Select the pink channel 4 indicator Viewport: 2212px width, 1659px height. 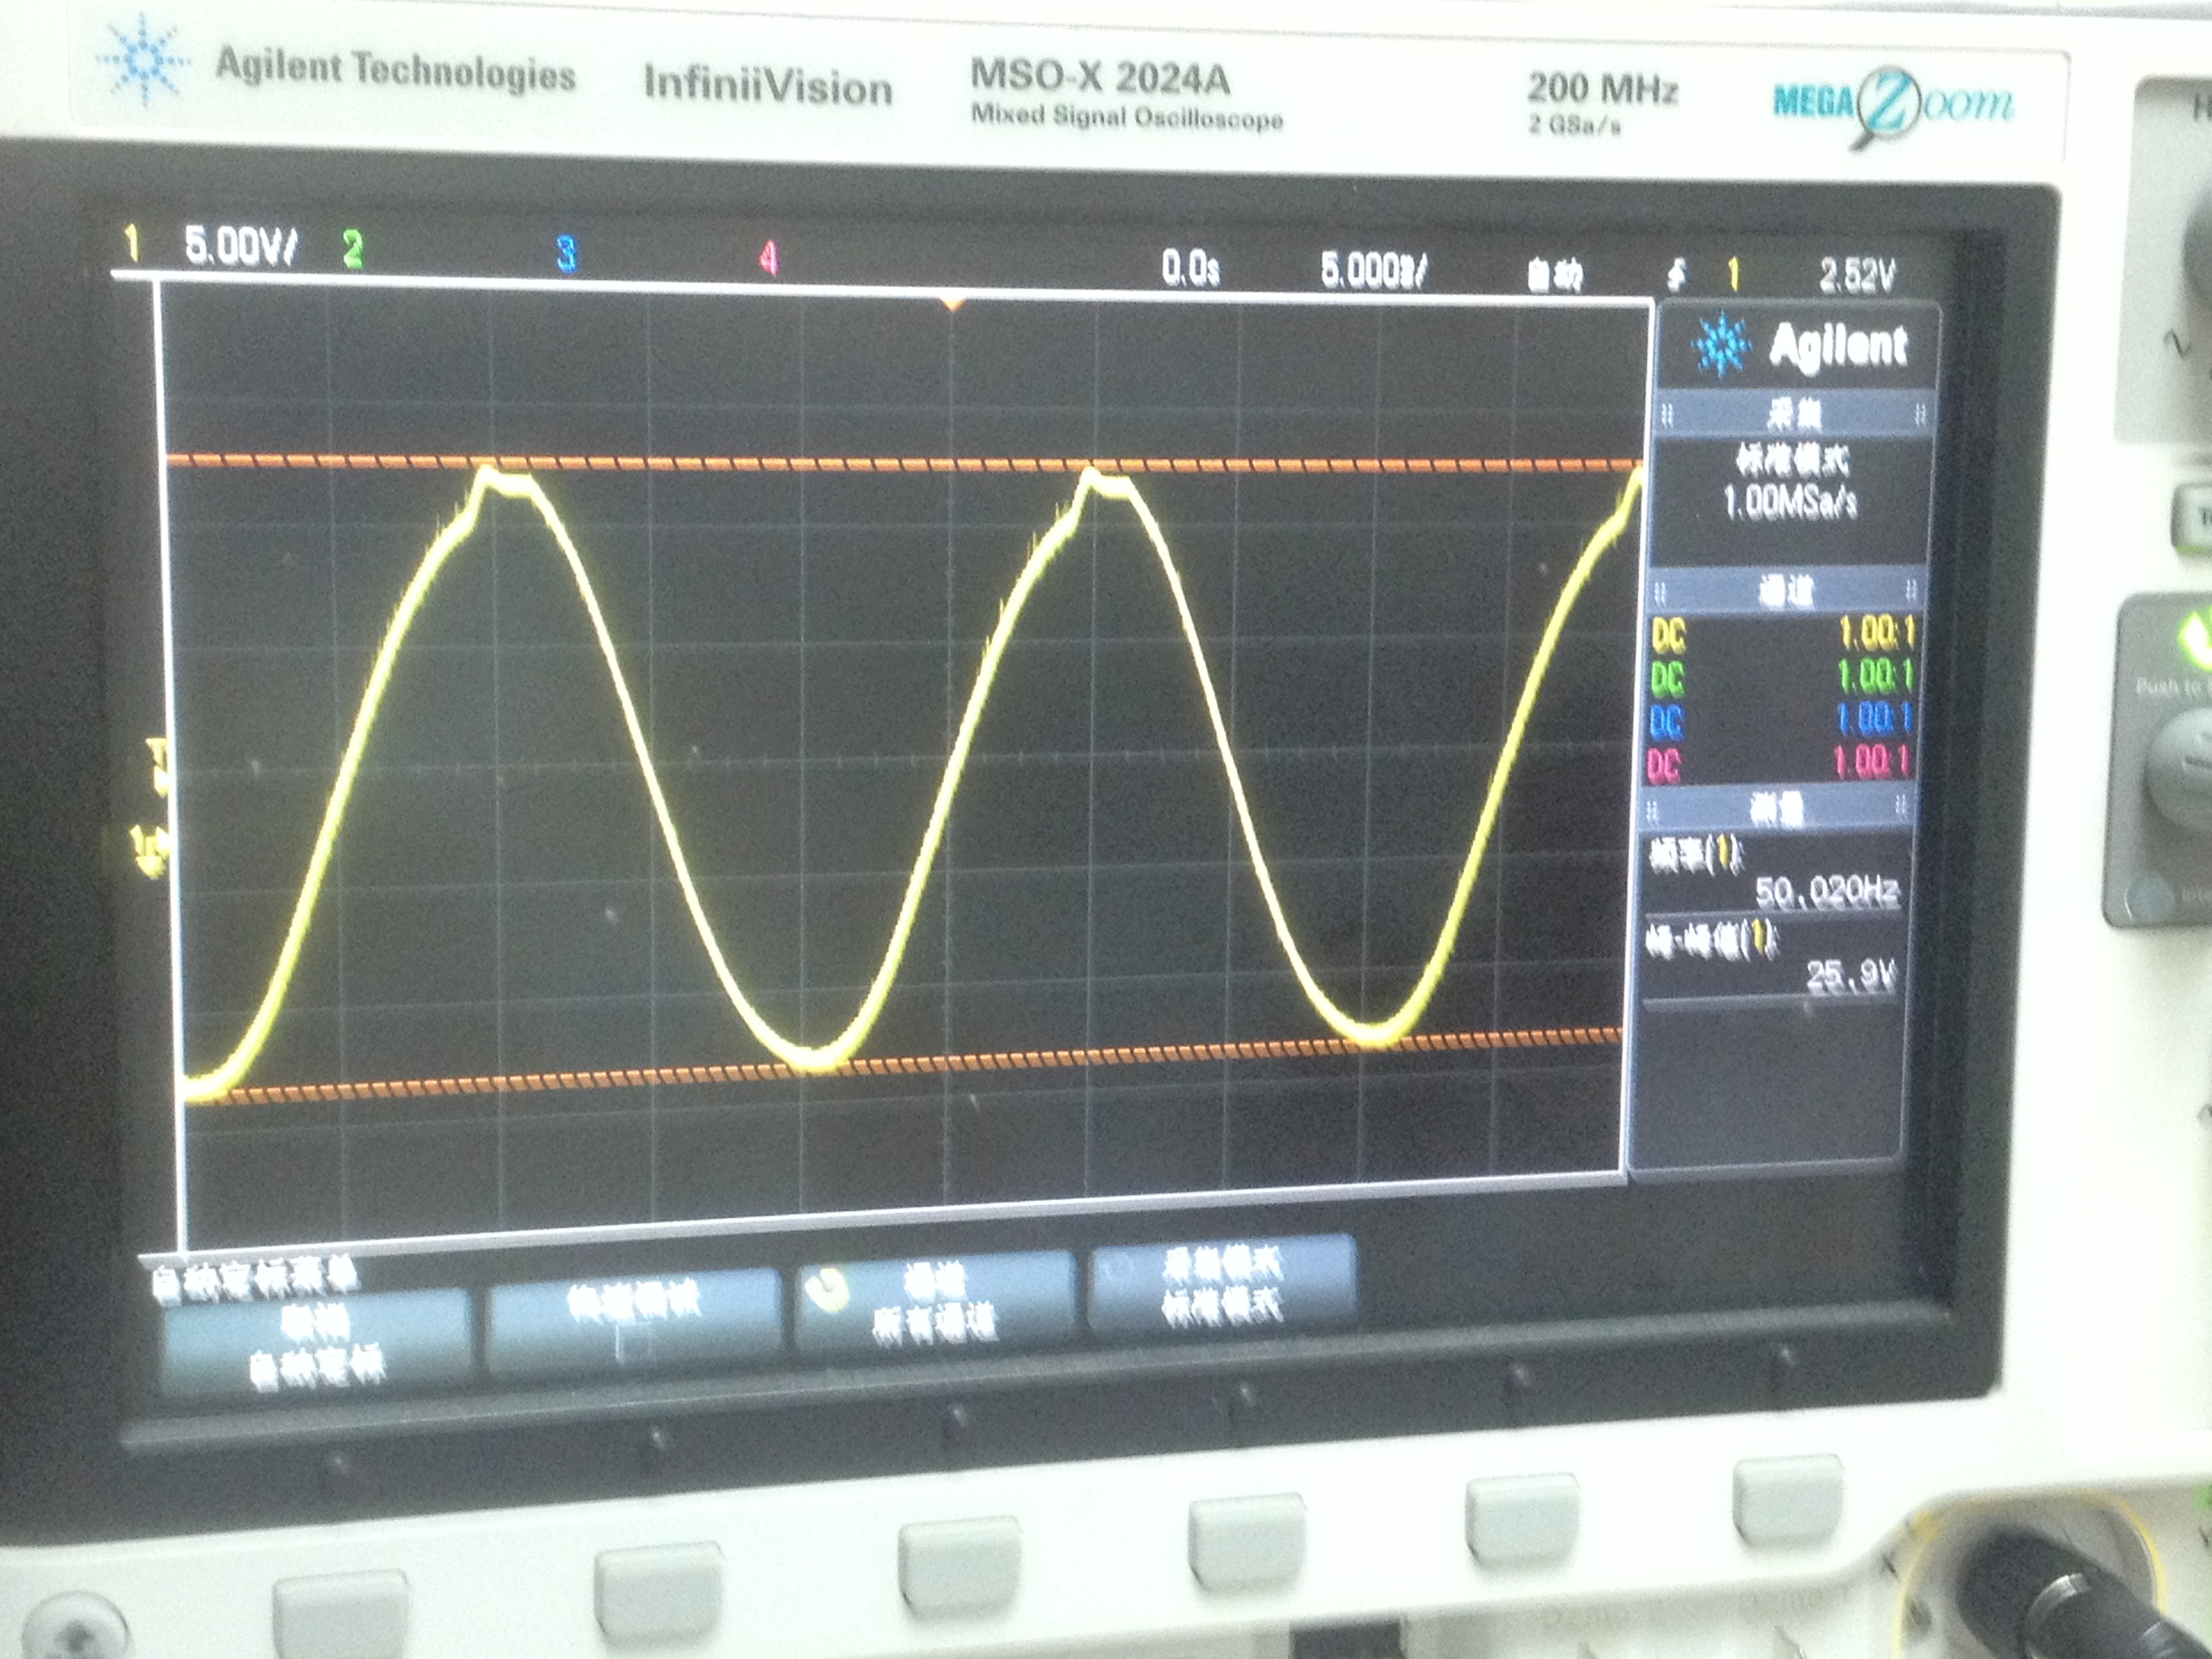(x=768, y=259)
